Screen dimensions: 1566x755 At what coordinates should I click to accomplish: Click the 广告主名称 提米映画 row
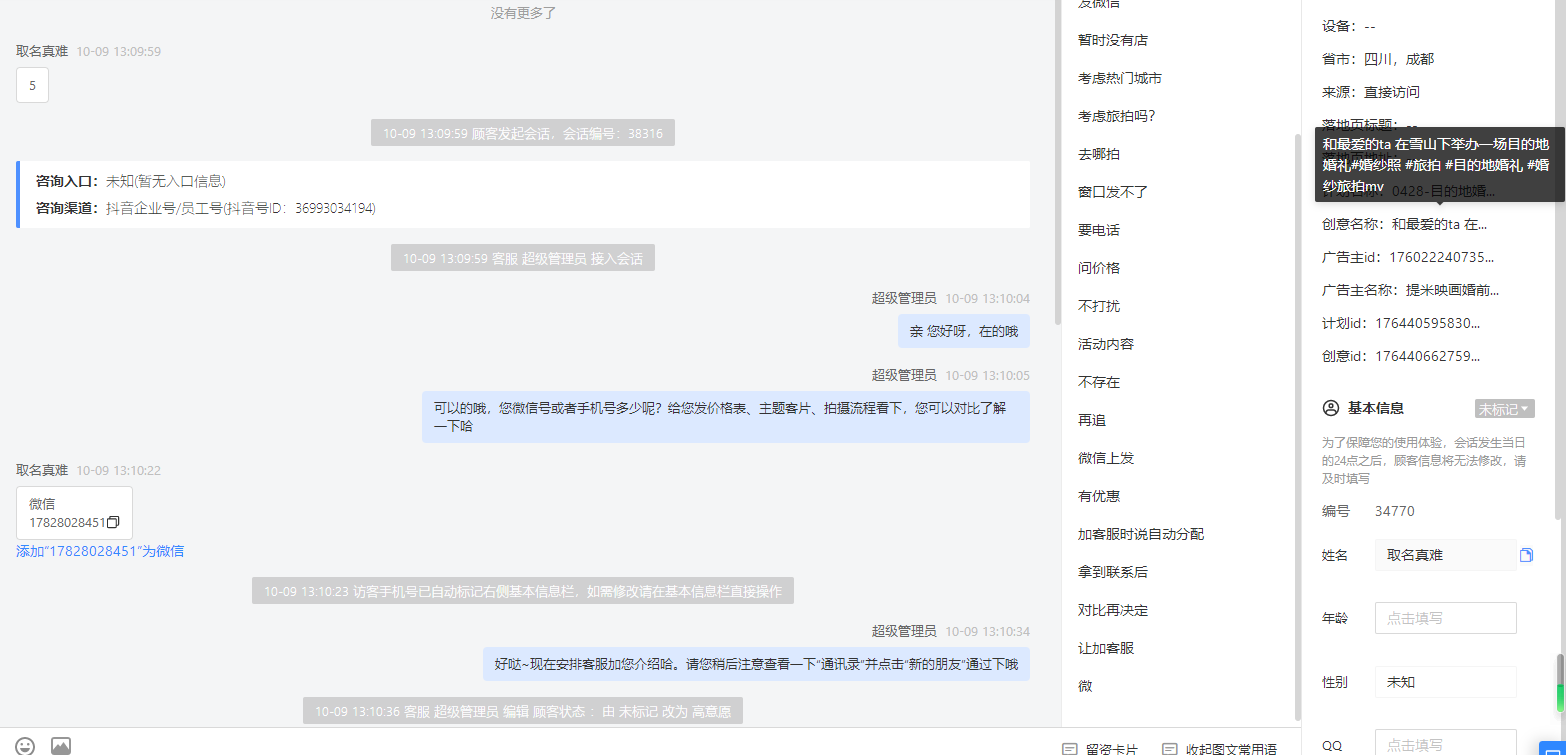click(1411, 290)
